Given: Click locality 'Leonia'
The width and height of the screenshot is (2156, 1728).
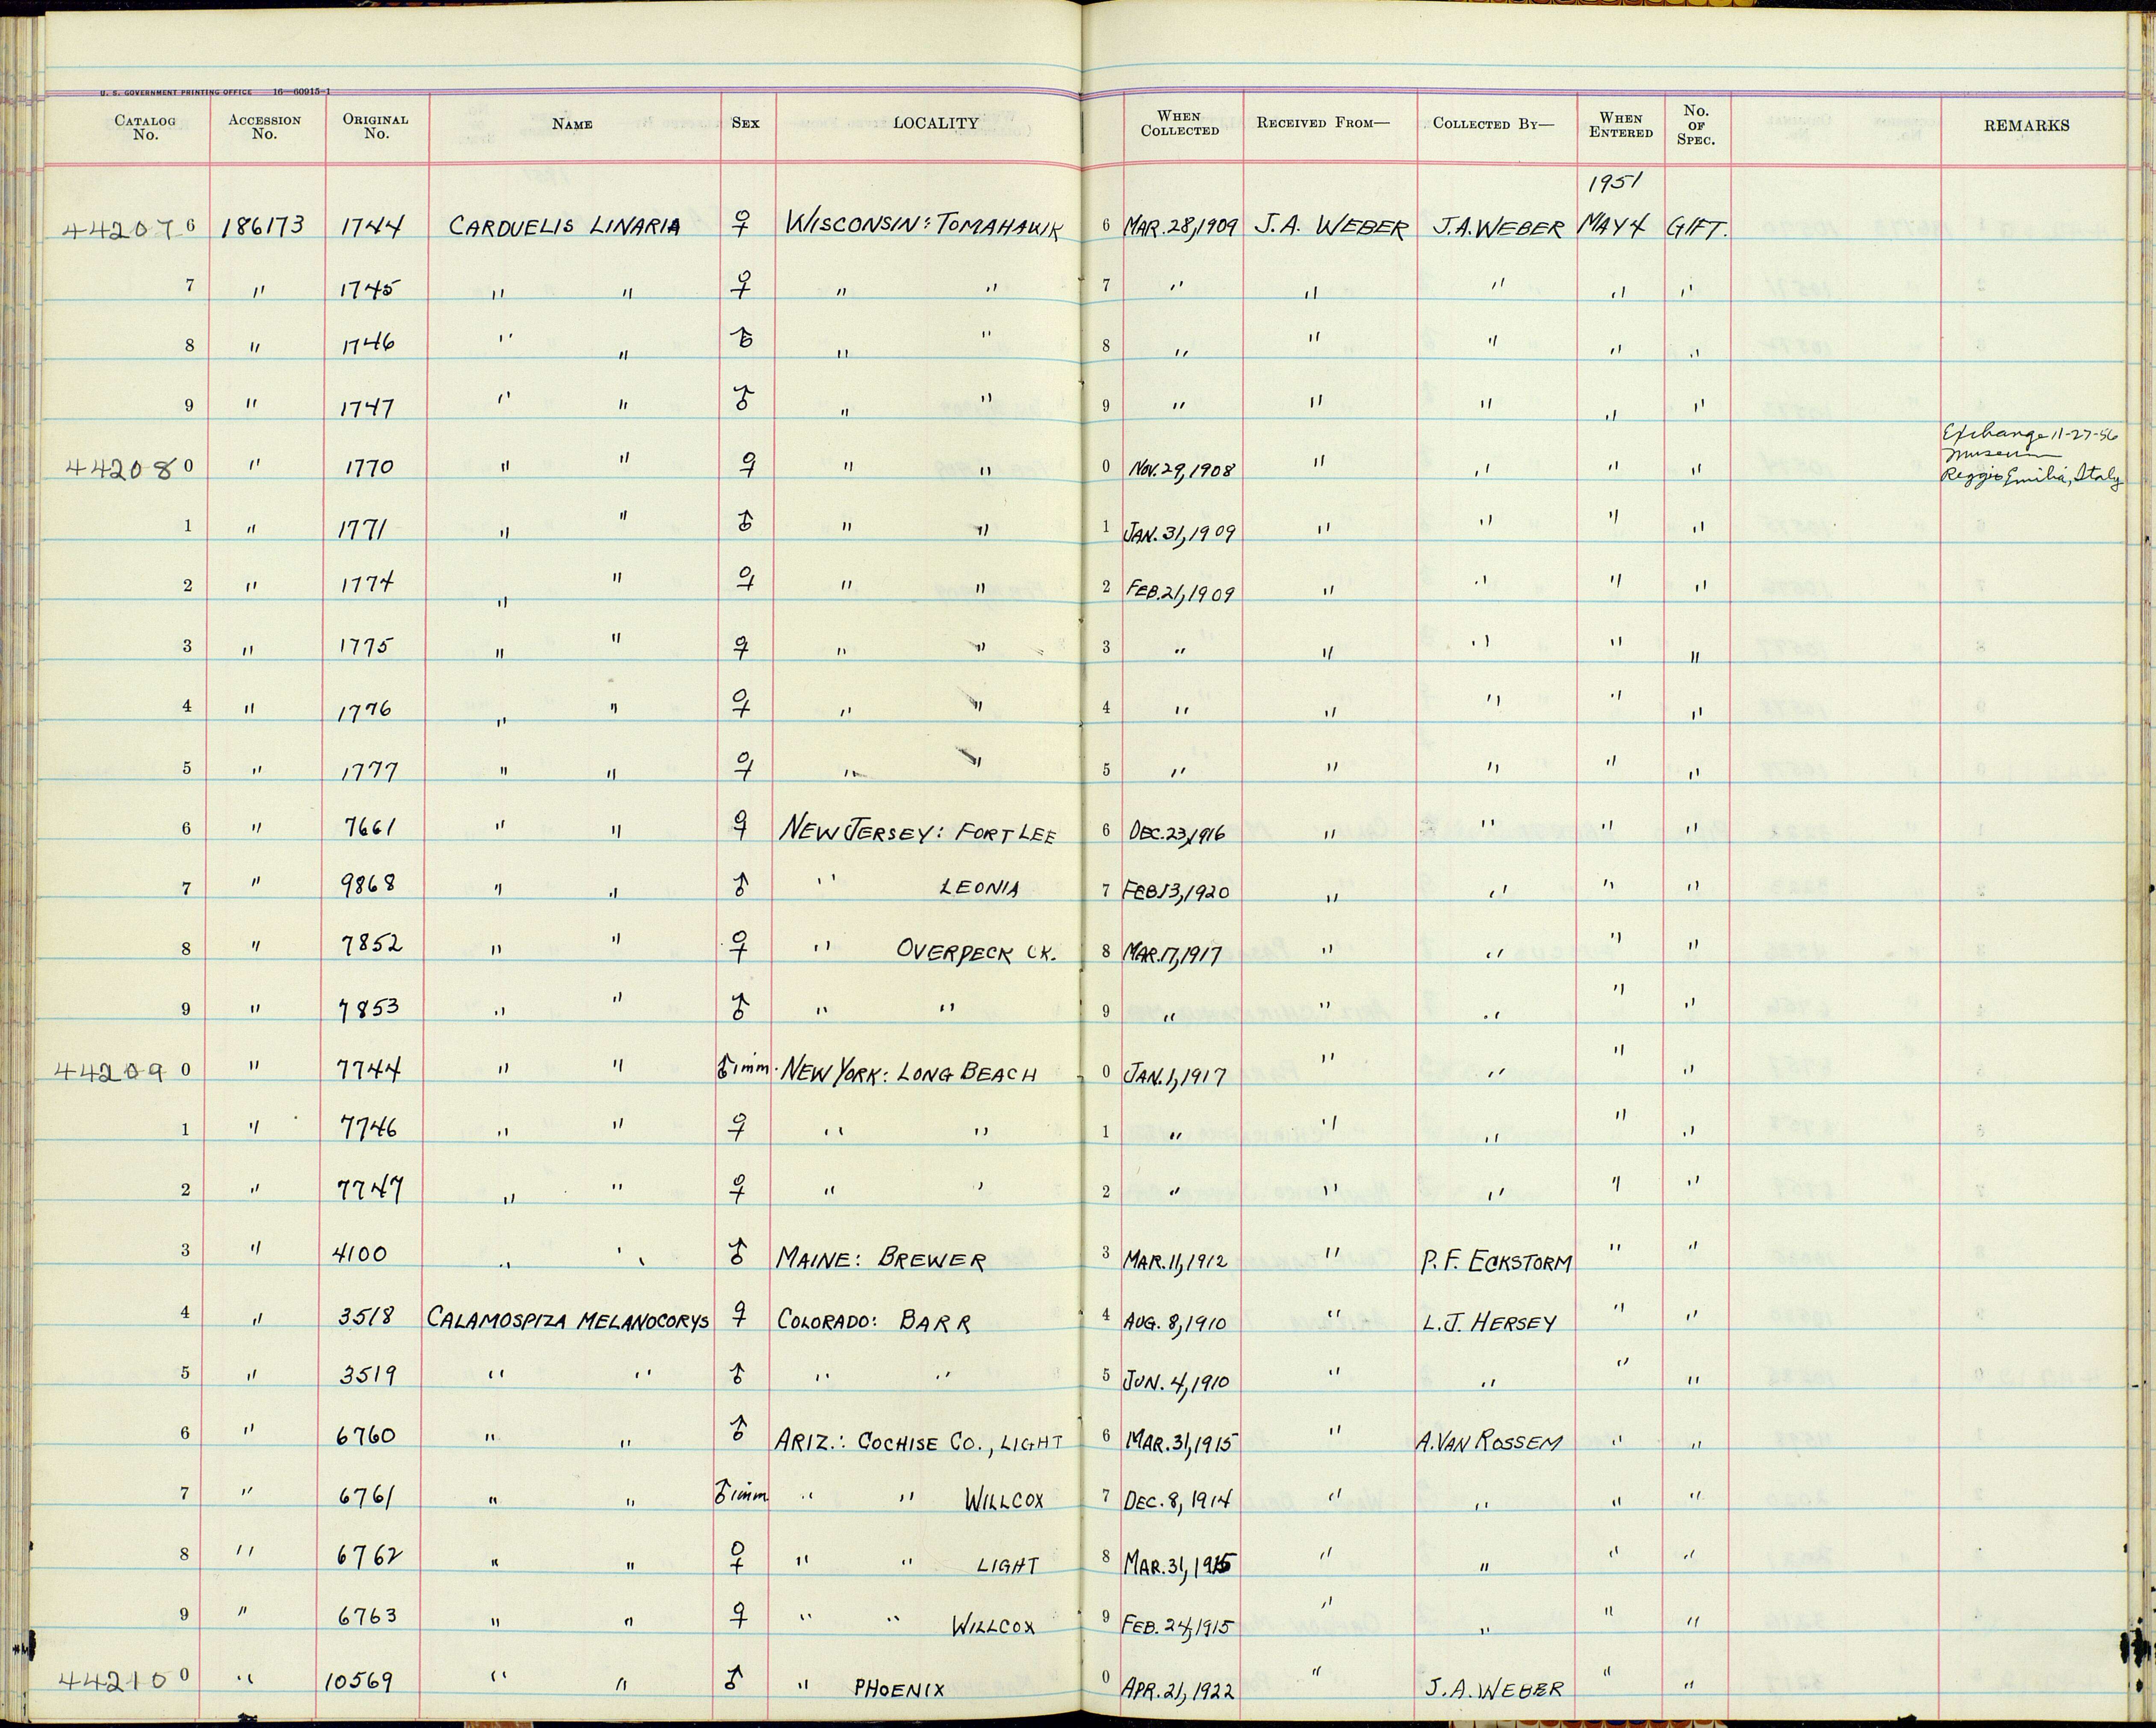Looking at the screenshot, I should tap(979, 888).
